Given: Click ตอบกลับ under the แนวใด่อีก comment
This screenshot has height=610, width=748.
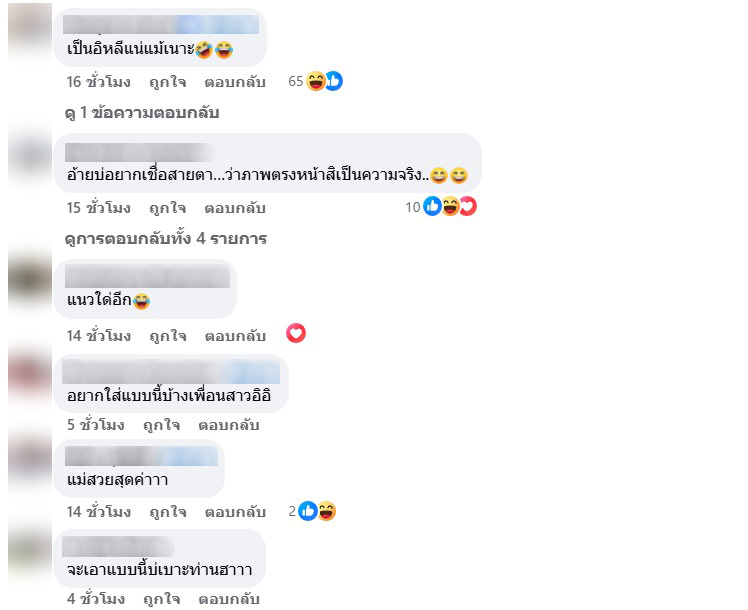Looking at the screenshot, I should [x=235, y=336].
